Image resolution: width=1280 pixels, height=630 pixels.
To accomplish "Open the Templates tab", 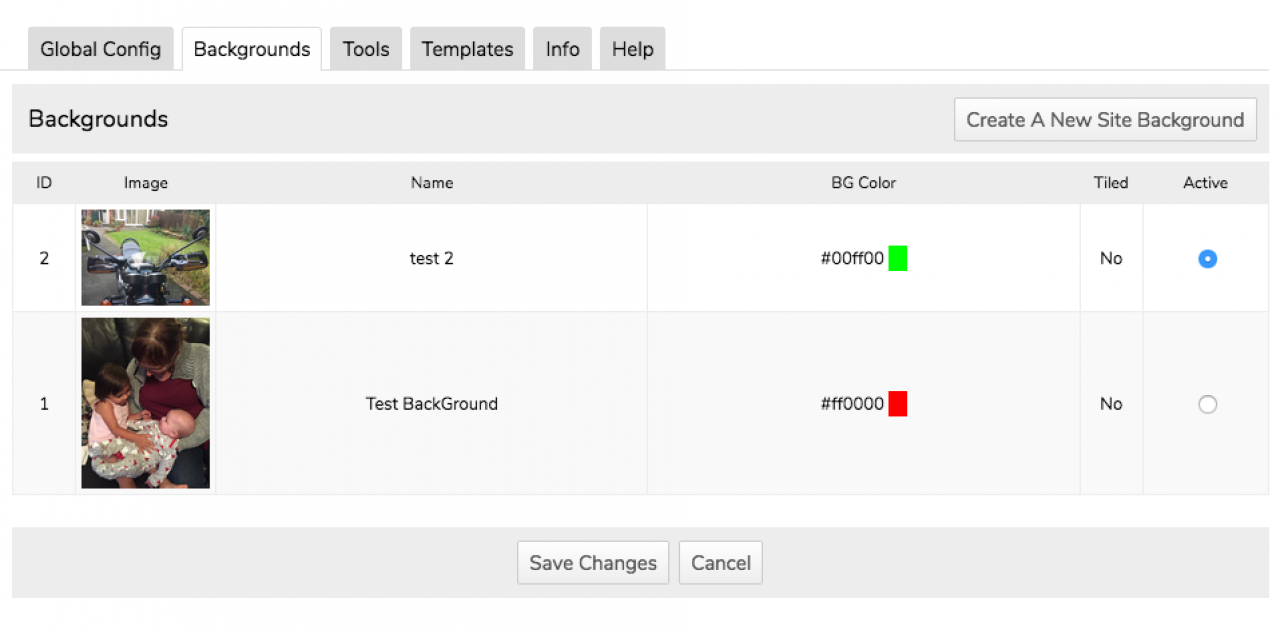I will 467,49.
